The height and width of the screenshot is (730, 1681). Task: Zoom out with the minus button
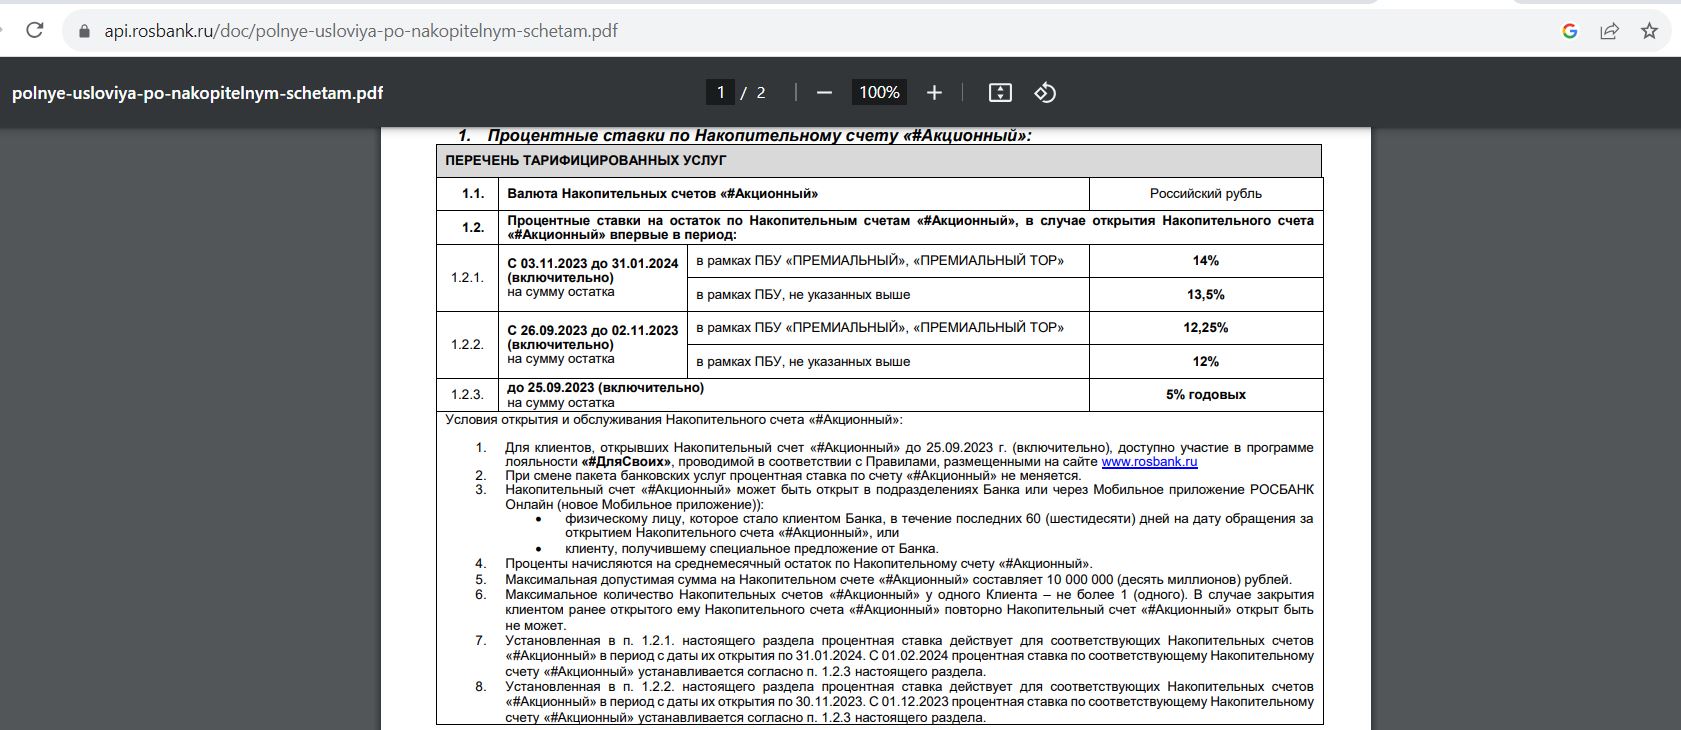click(824, 92)
